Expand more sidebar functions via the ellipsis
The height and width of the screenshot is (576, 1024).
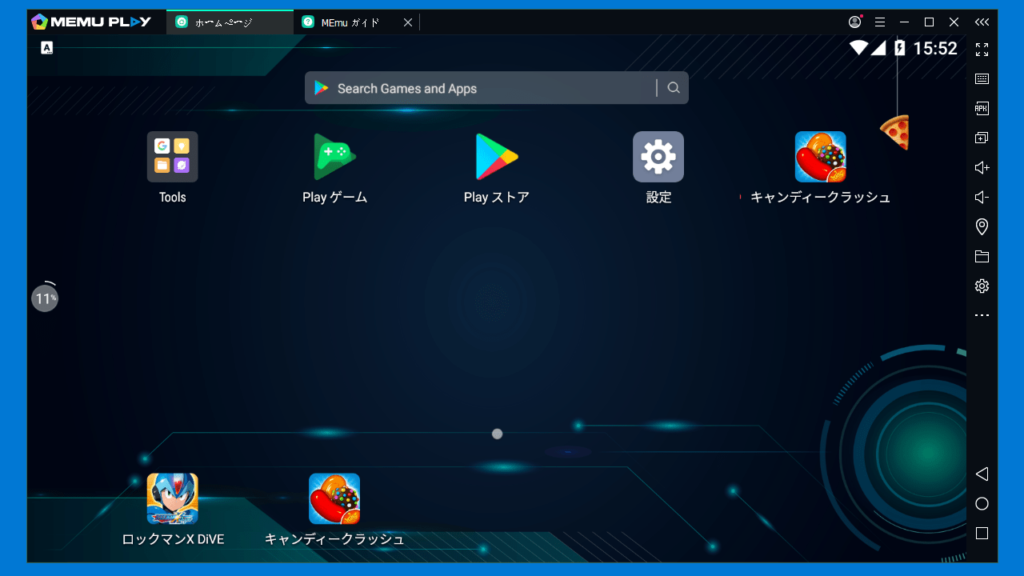[x=982, y=317]
